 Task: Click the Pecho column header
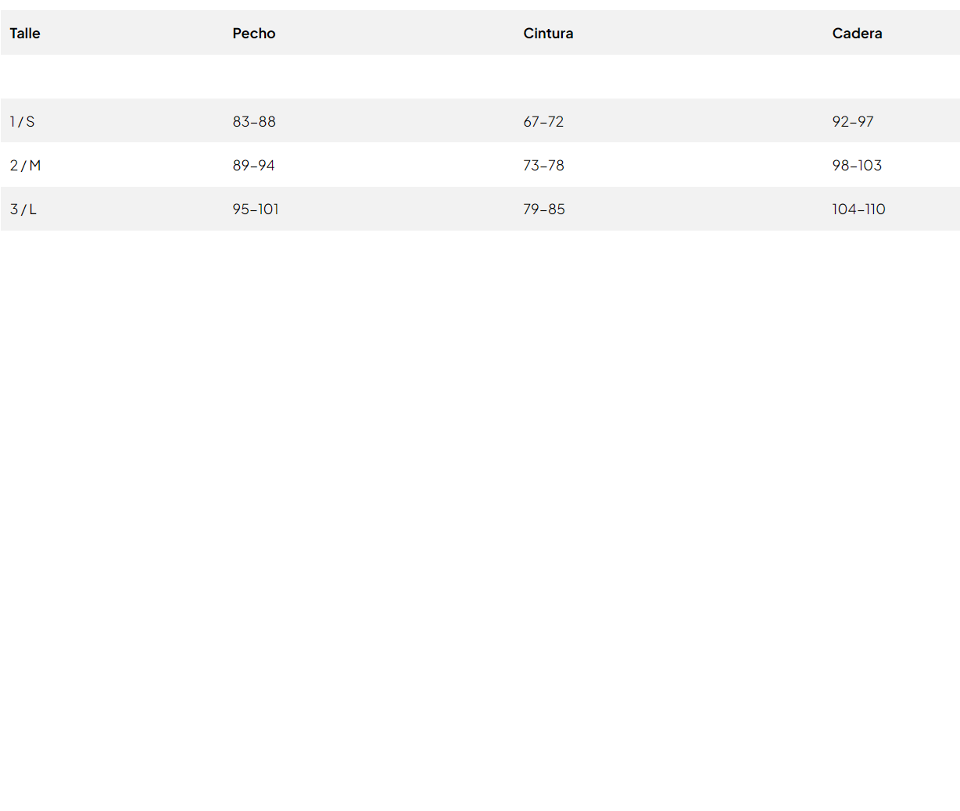point(254,33)
